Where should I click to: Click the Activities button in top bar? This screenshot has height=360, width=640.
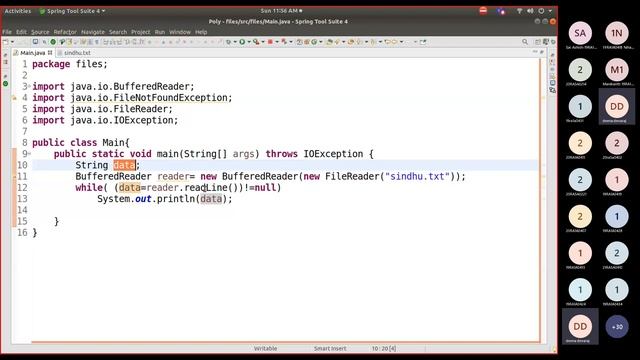[18, 11]
